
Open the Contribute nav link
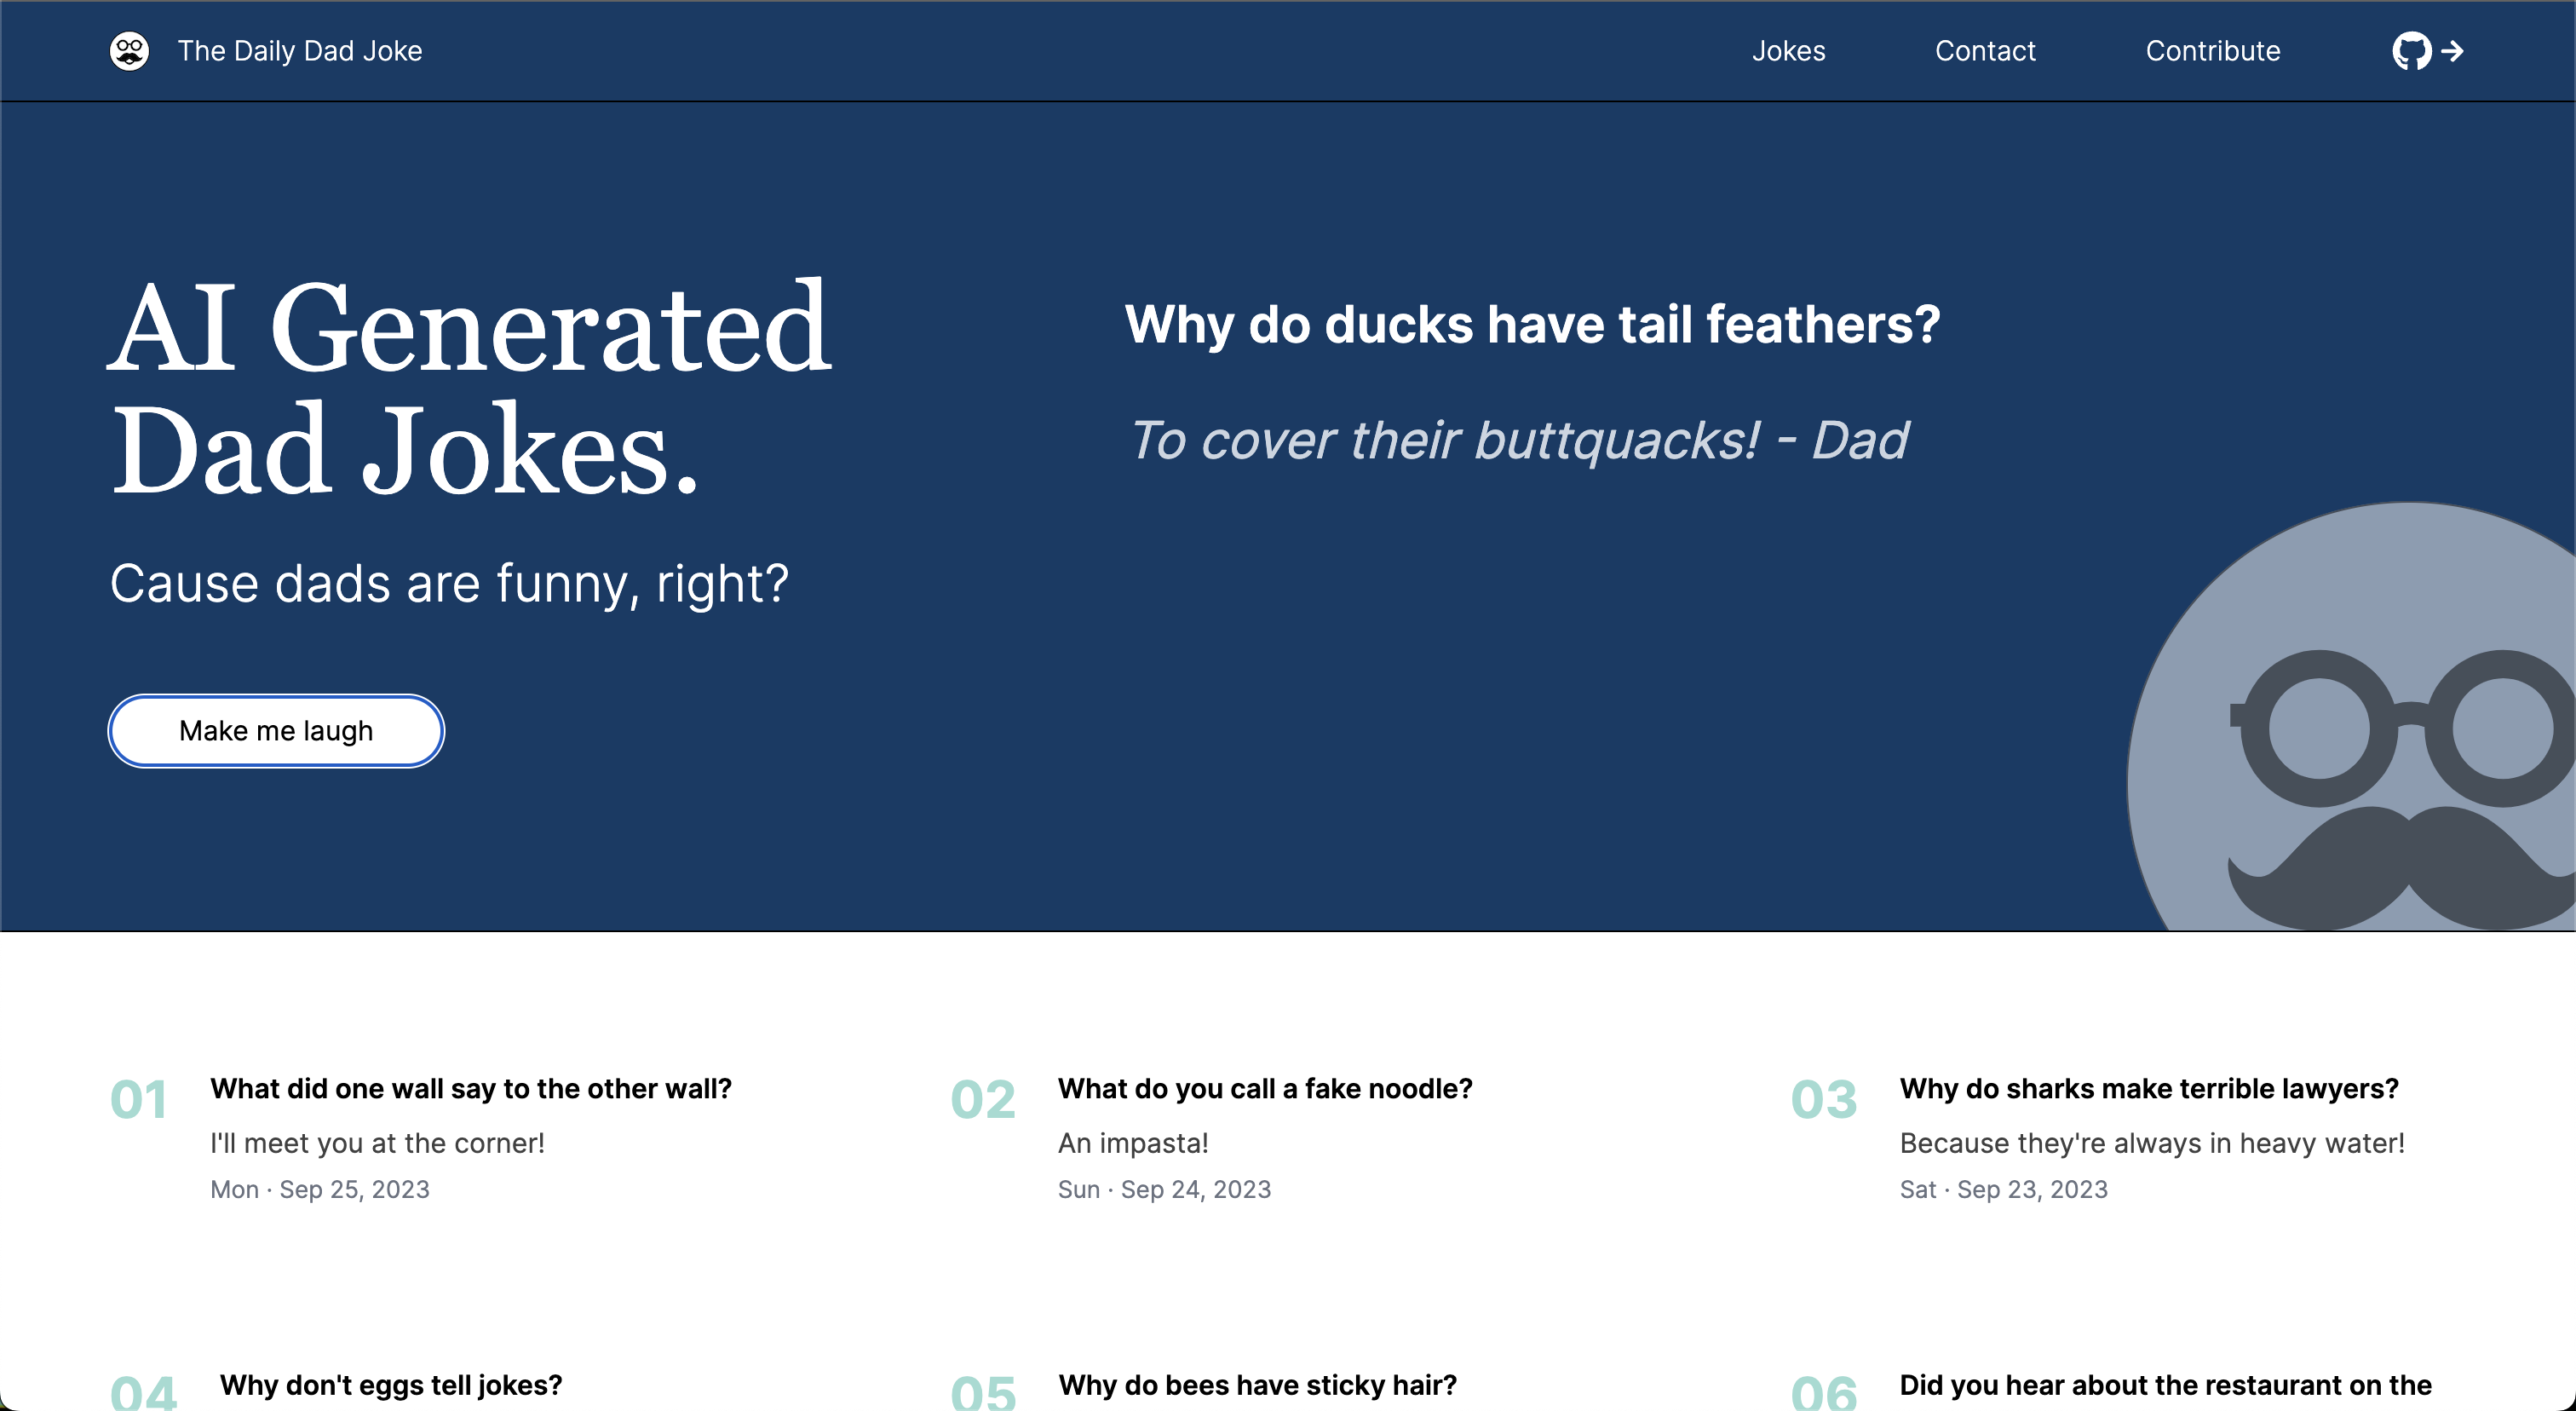[2212, 51]
